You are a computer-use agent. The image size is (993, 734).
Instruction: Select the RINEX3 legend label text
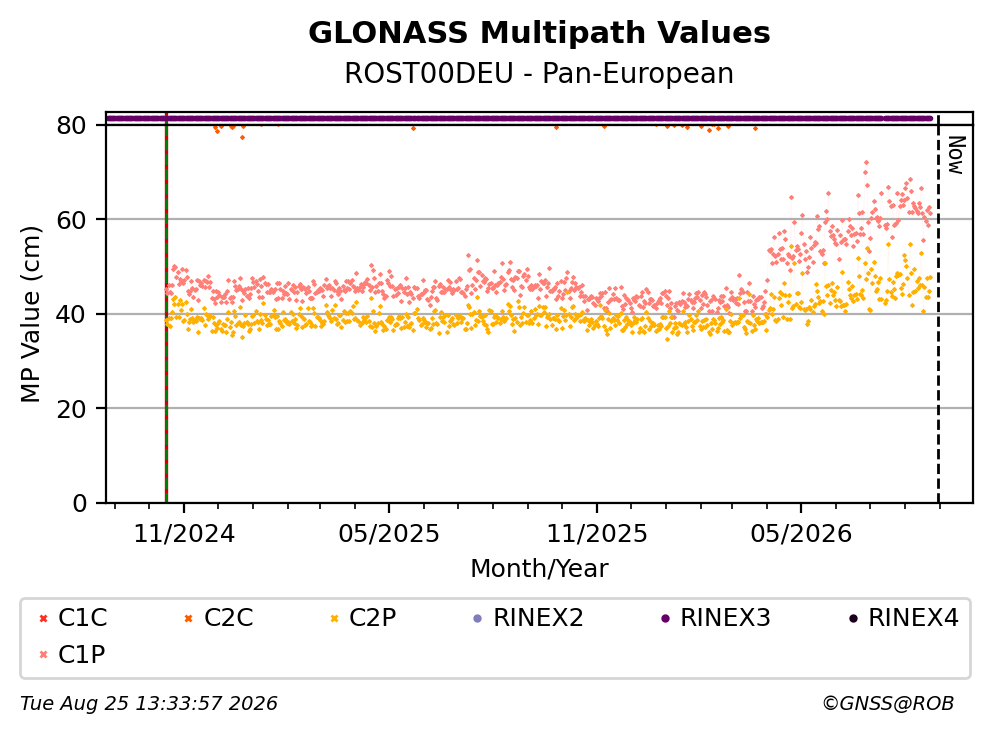tap(725, 617)
